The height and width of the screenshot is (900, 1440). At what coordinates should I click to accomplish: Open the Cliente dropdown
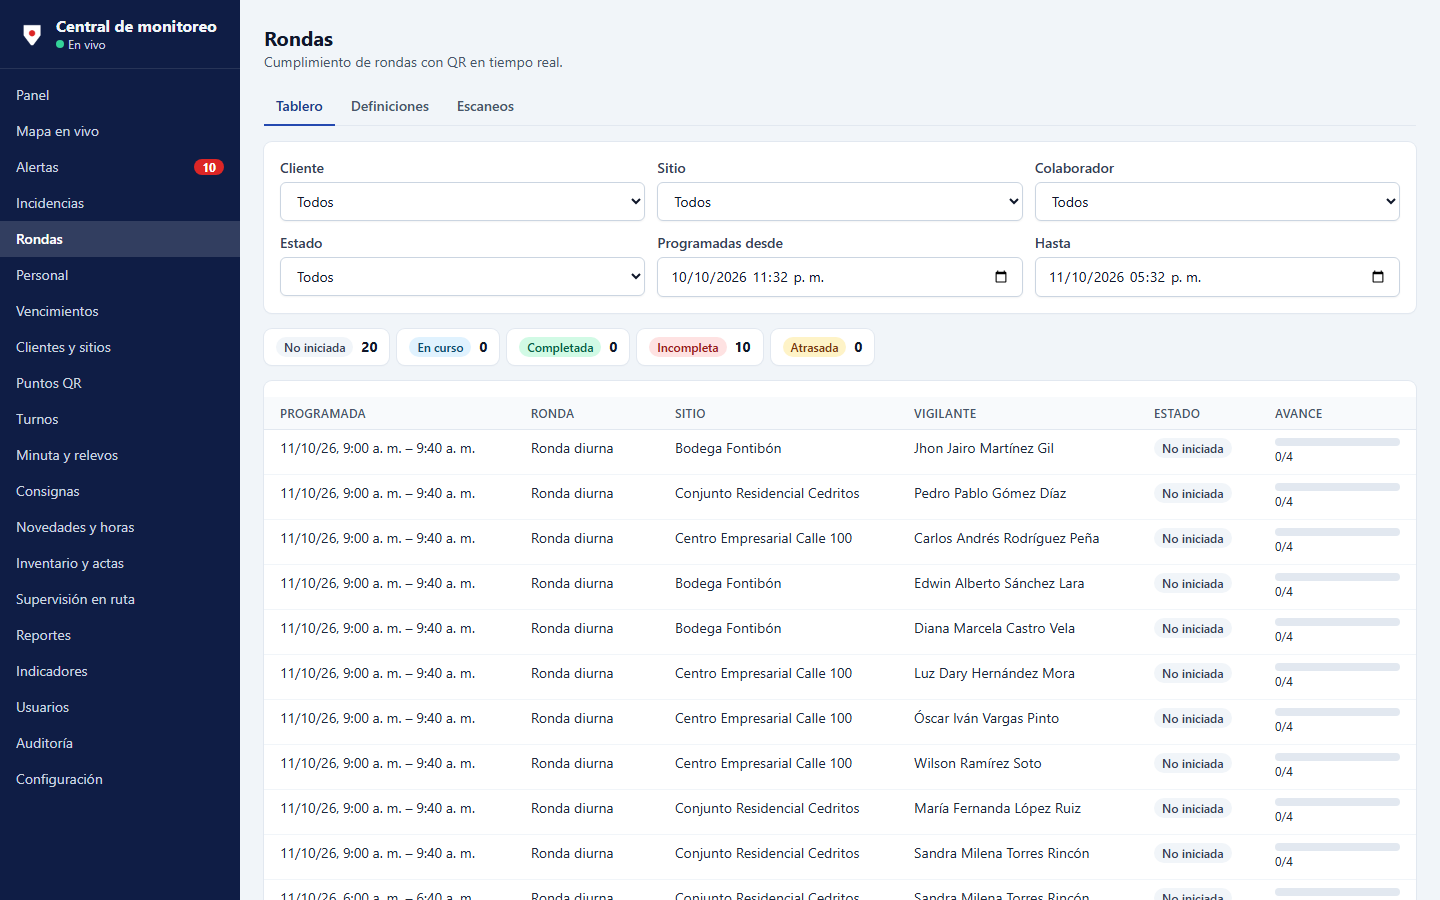[x=462, y=202]
